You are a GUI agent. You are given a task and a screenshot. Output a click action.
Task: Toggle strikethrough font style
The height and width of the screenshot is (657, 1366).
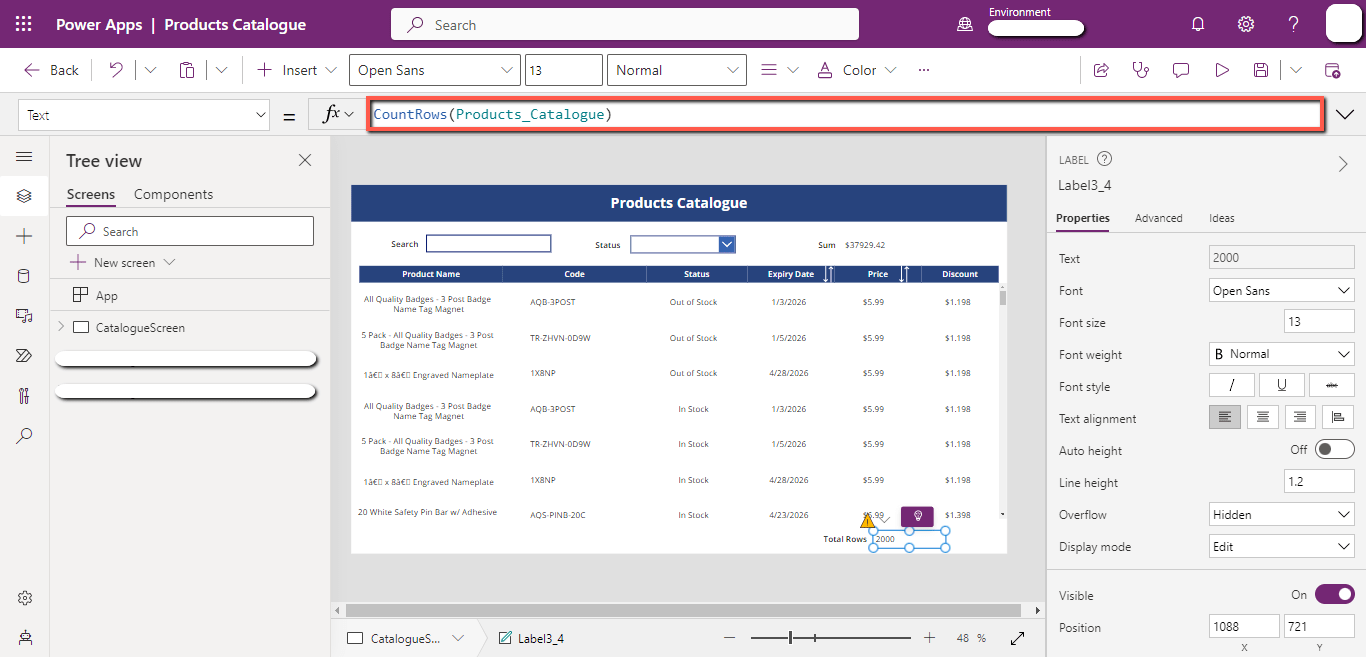coord(1331,385)
